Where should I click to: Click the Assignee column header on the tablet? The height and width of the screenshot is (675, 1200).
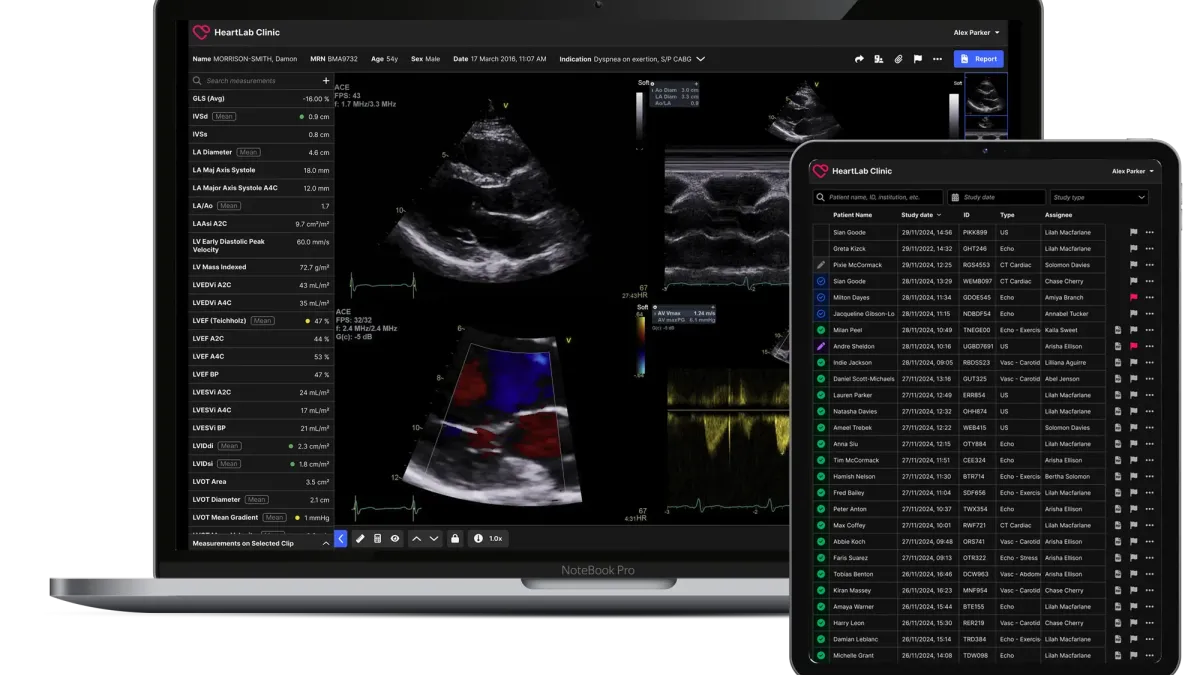pyautogui.click(x=1058, y=215)
